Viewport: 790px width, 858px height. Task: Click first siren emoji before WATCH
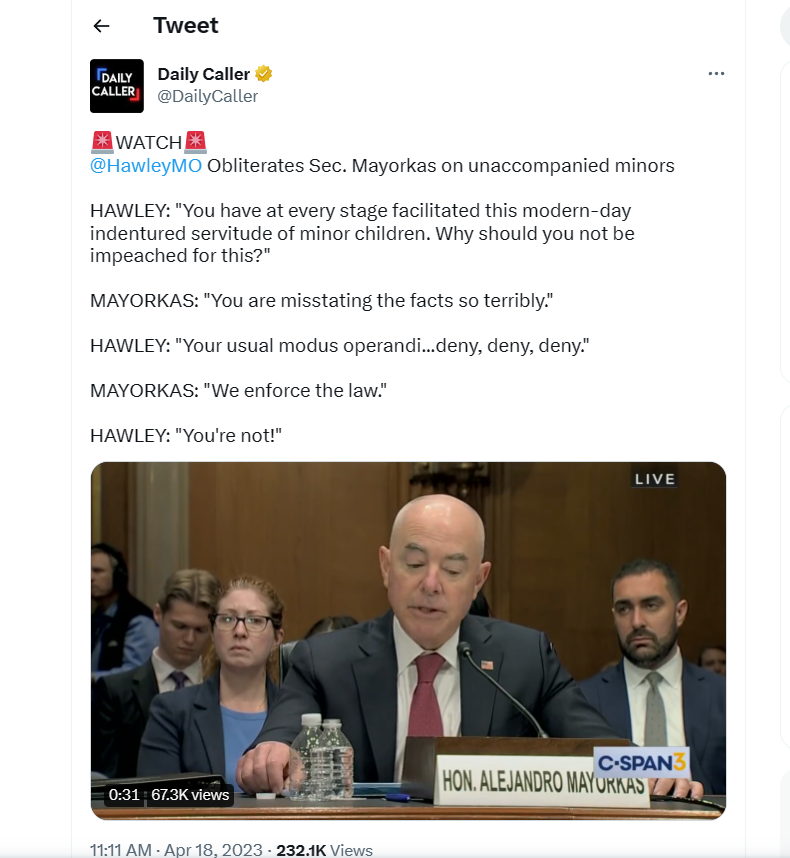(102, 142)
